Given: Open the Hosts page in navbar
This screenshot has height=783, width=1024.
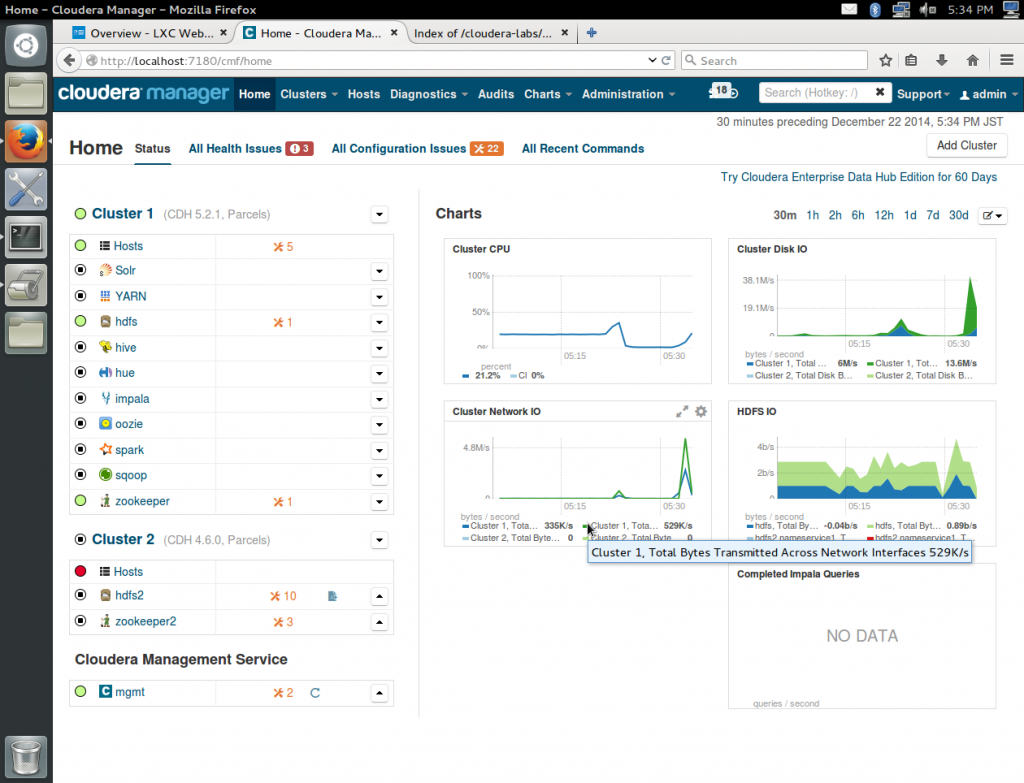Looking at the screenshot, I should coord(364,94).
